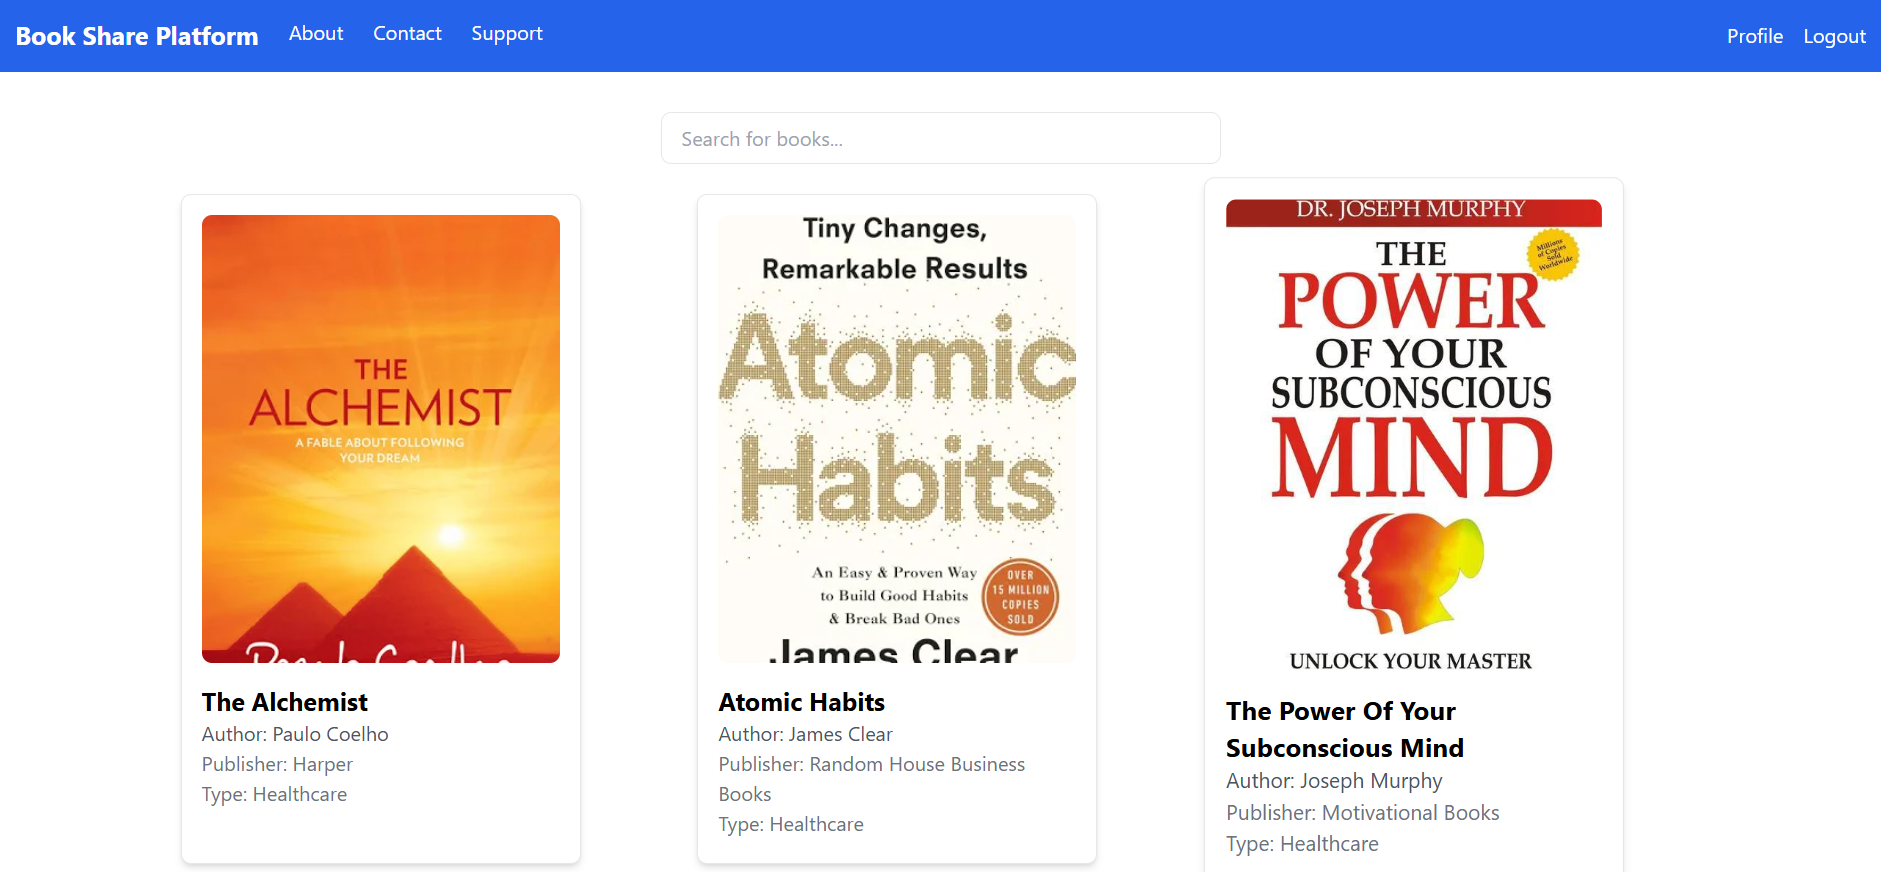Open The Power Of Your Subconscious Mind title
The width and height of the screenshot is (1881, 872).
tap(1344, 729)
